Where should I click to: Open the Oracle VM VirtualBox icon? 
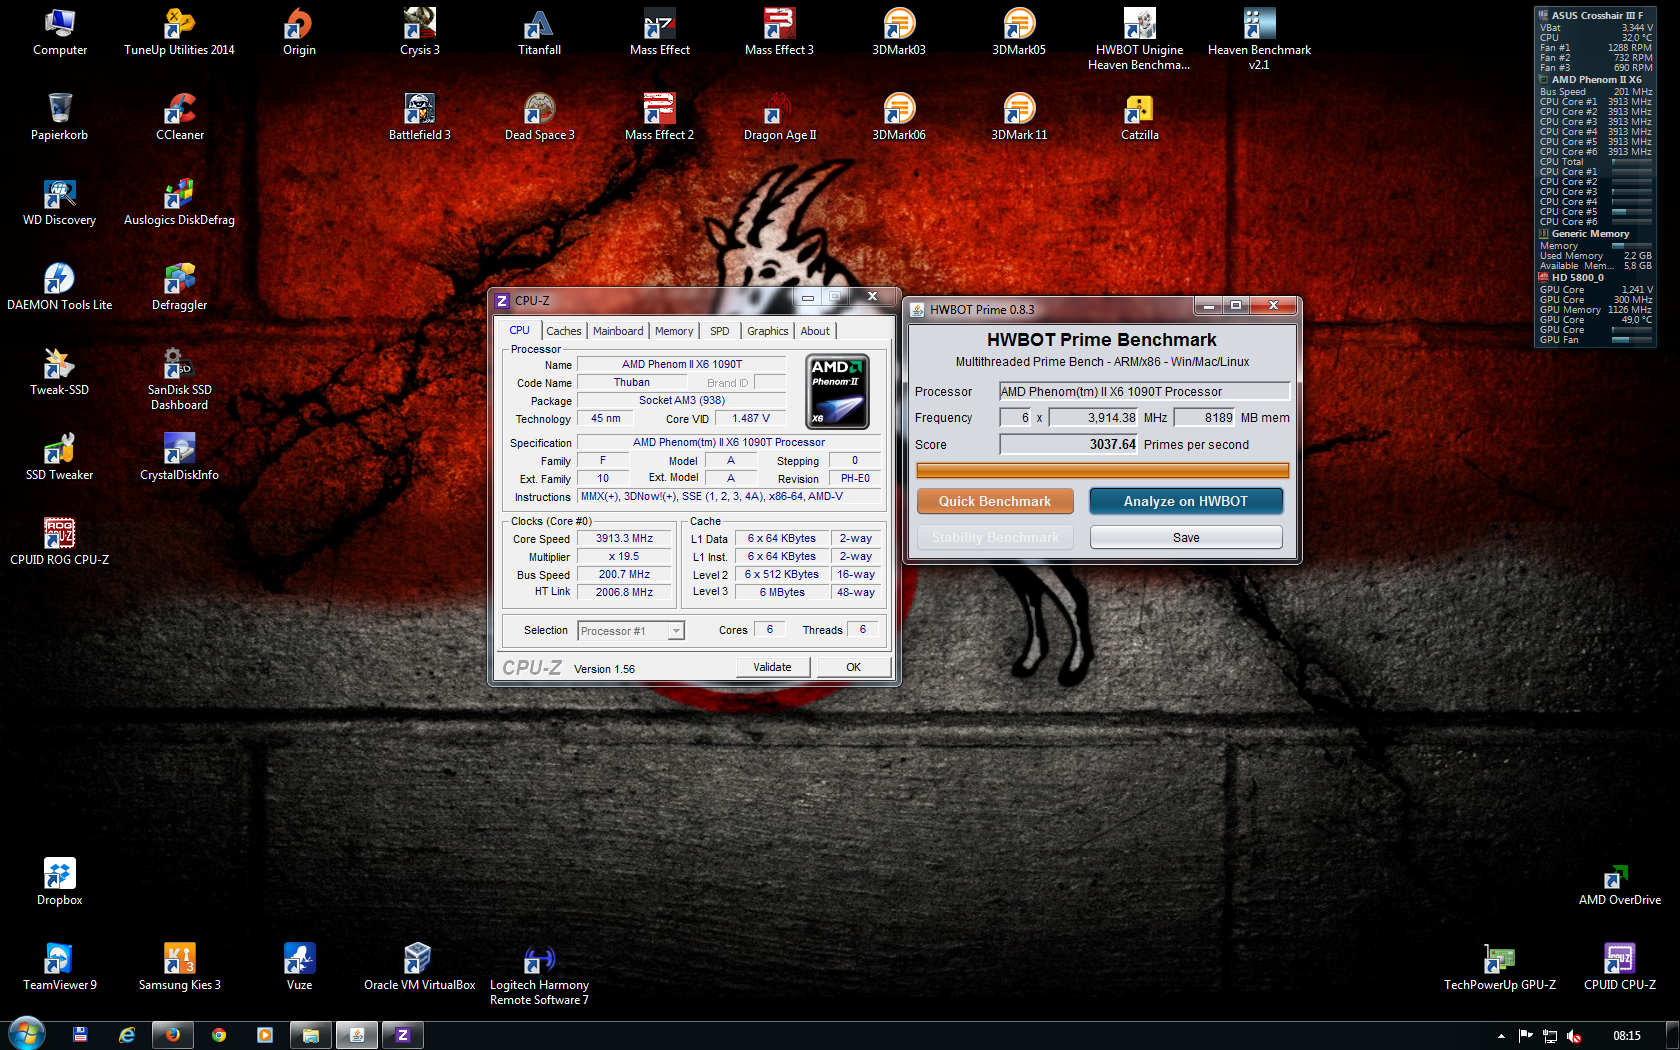click(419, 967)
